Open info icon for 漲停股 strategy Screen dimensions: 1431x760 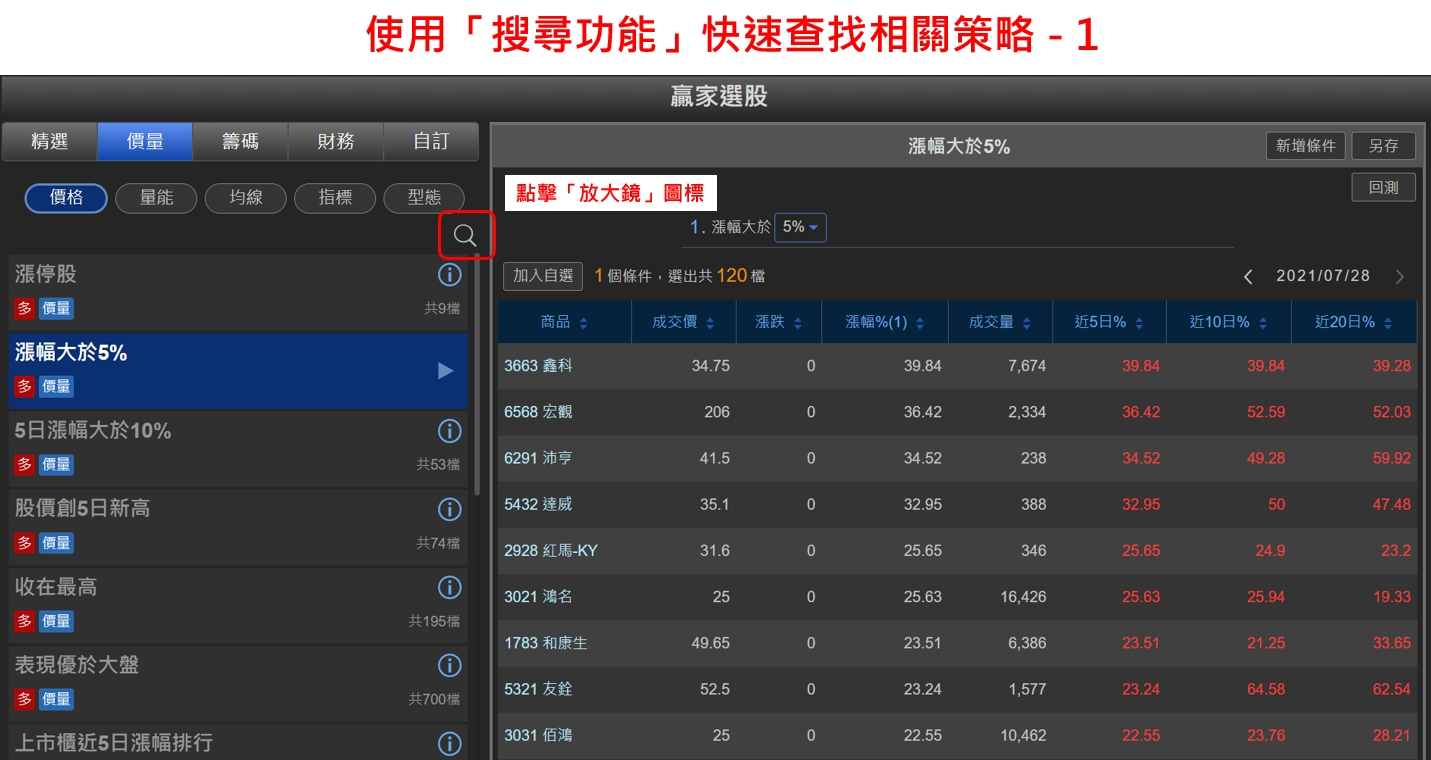[449, 274]
